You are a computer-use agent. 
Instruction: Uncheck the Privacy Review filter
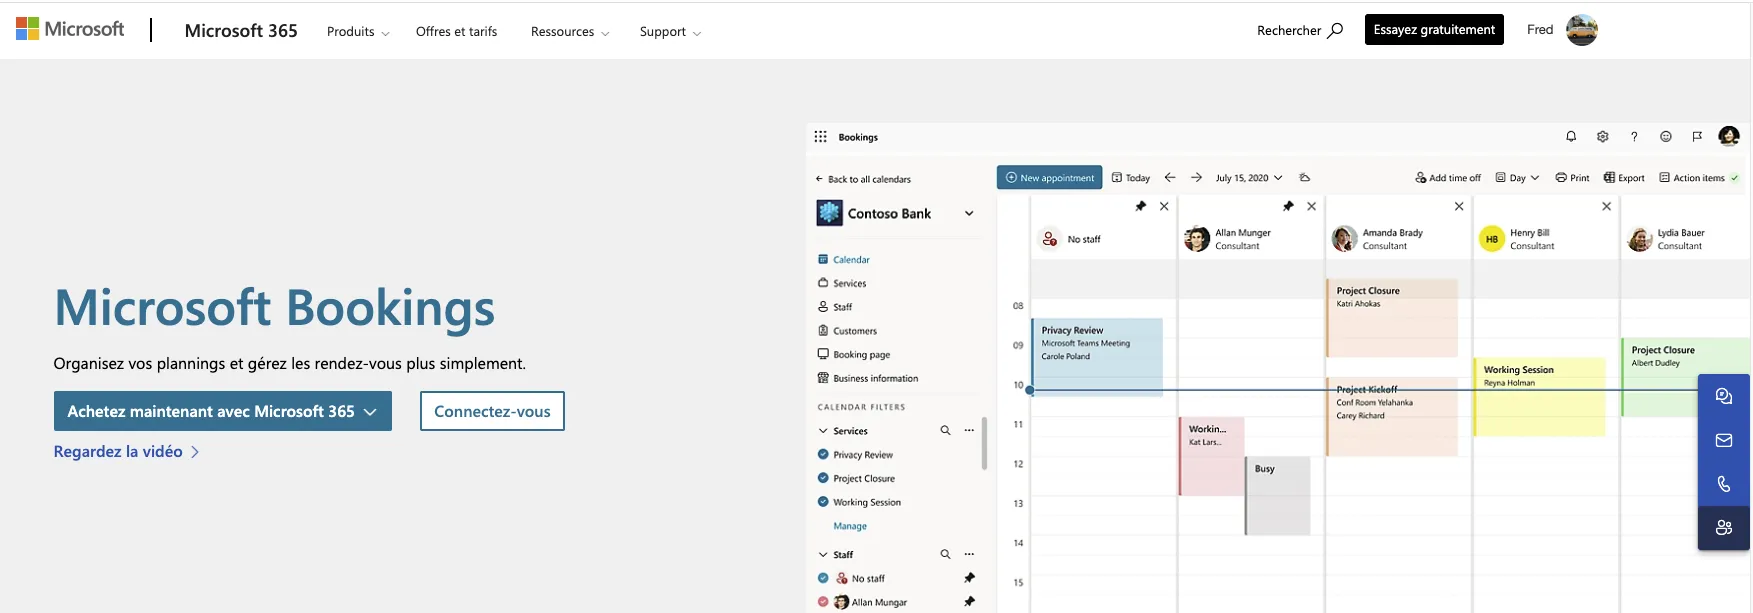pos(823,454)
